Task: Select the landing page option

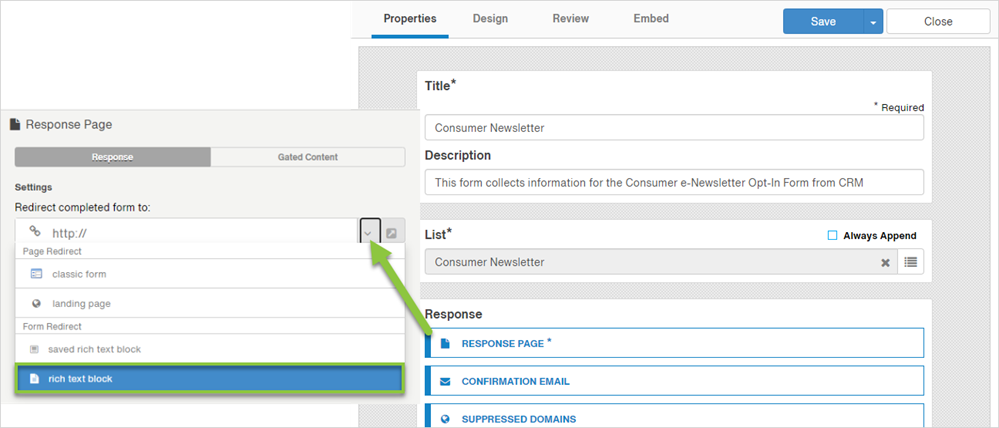Action: (210, 303)
